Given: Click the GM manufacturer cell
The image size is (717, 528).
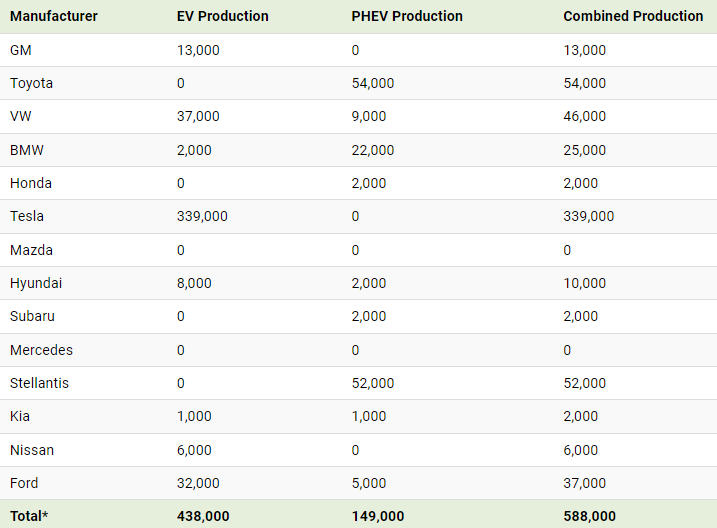Looking at the screenshot, I should point(21,50).
